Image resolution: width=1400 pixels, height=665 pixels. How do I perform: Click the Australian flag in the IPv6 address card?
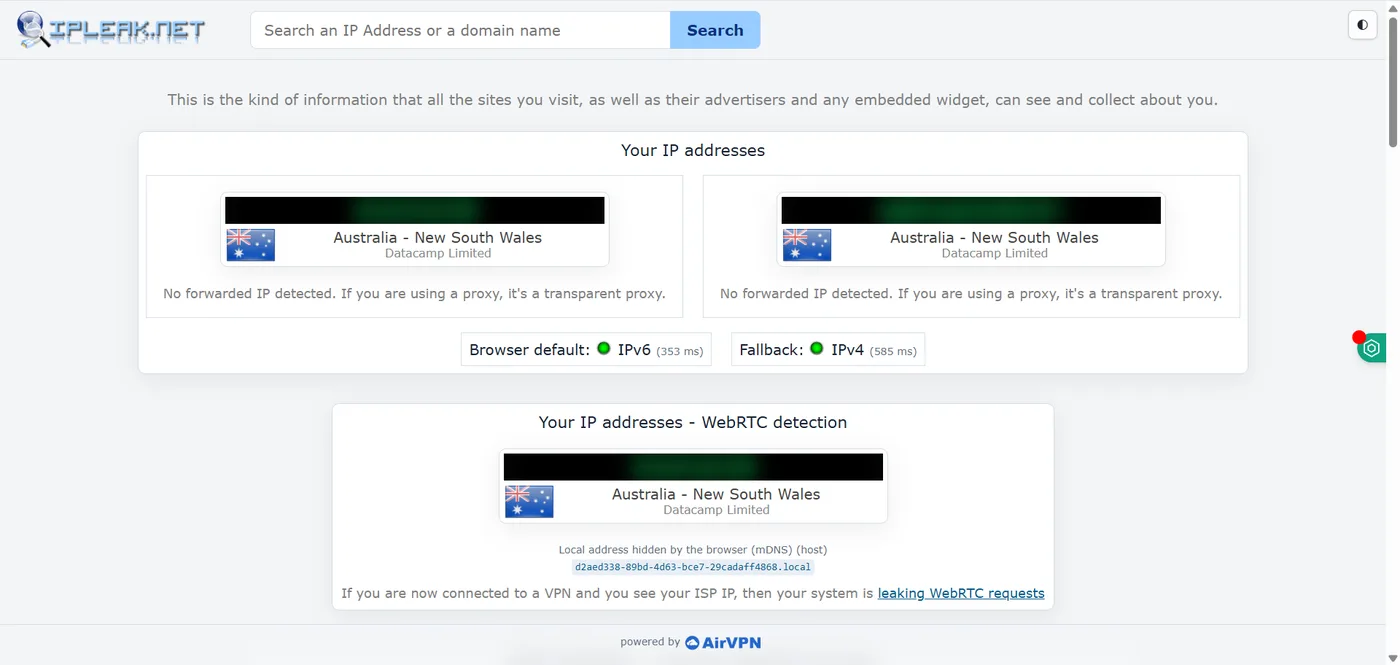click(250, 245)
